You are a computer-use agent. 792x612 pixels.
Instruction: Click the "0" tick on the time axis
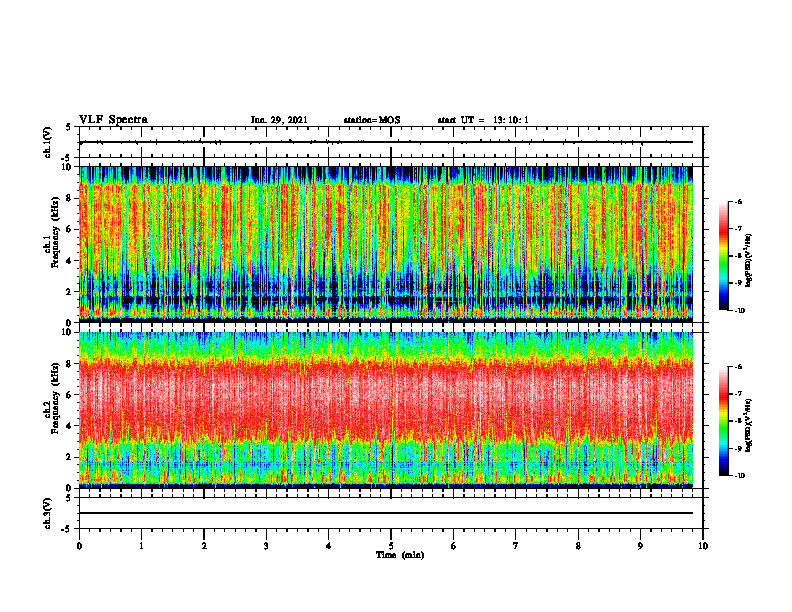(x=79, y=546)
